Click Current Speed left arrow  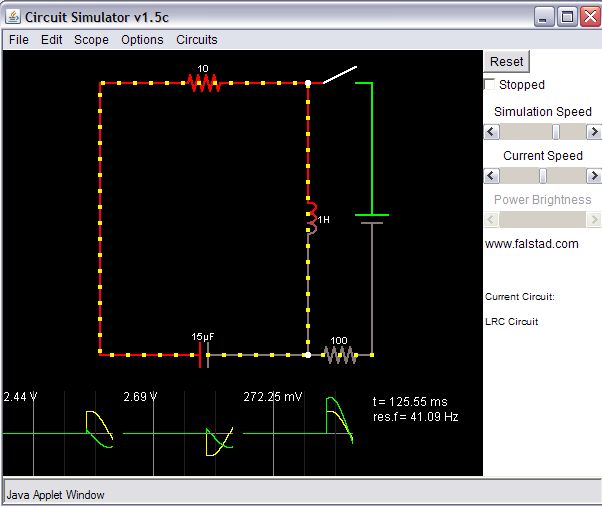click(x=491, y=176)
